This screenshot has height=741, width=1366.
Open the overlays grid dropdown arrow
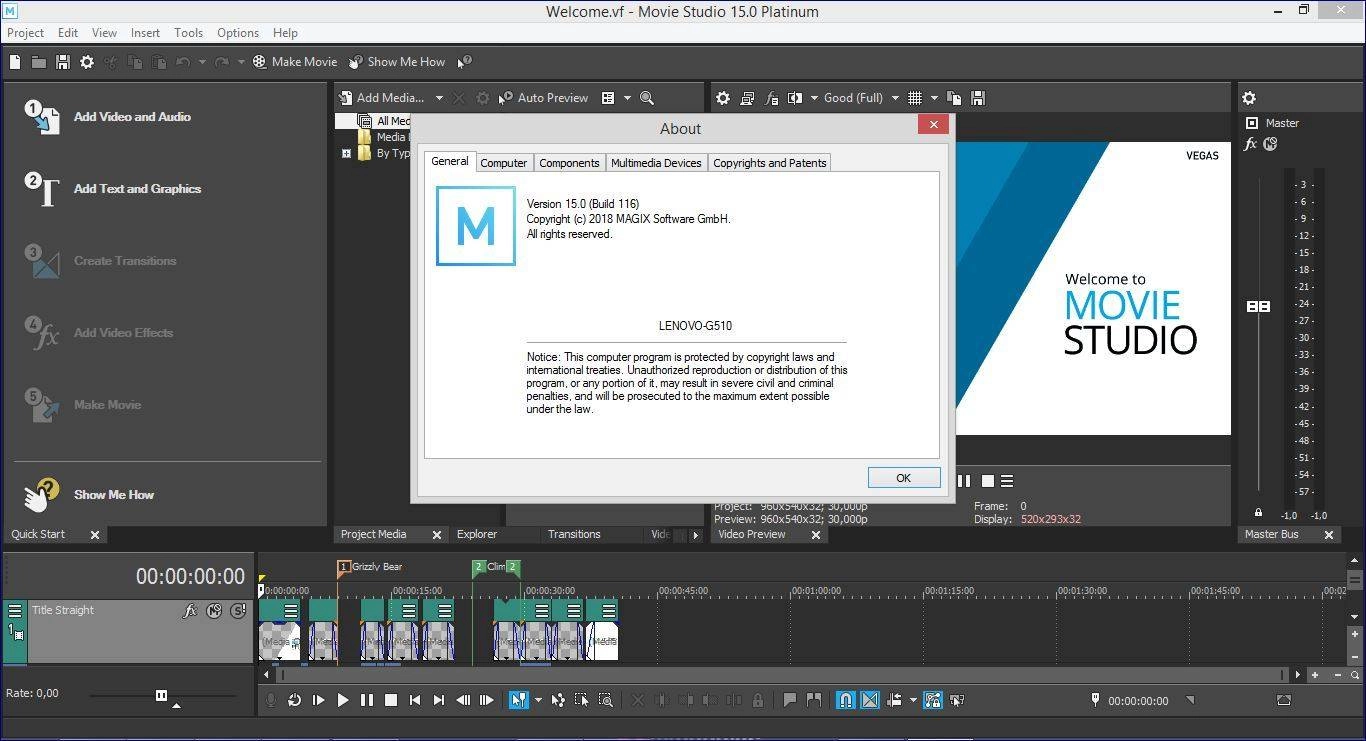[x=934, y=98]
